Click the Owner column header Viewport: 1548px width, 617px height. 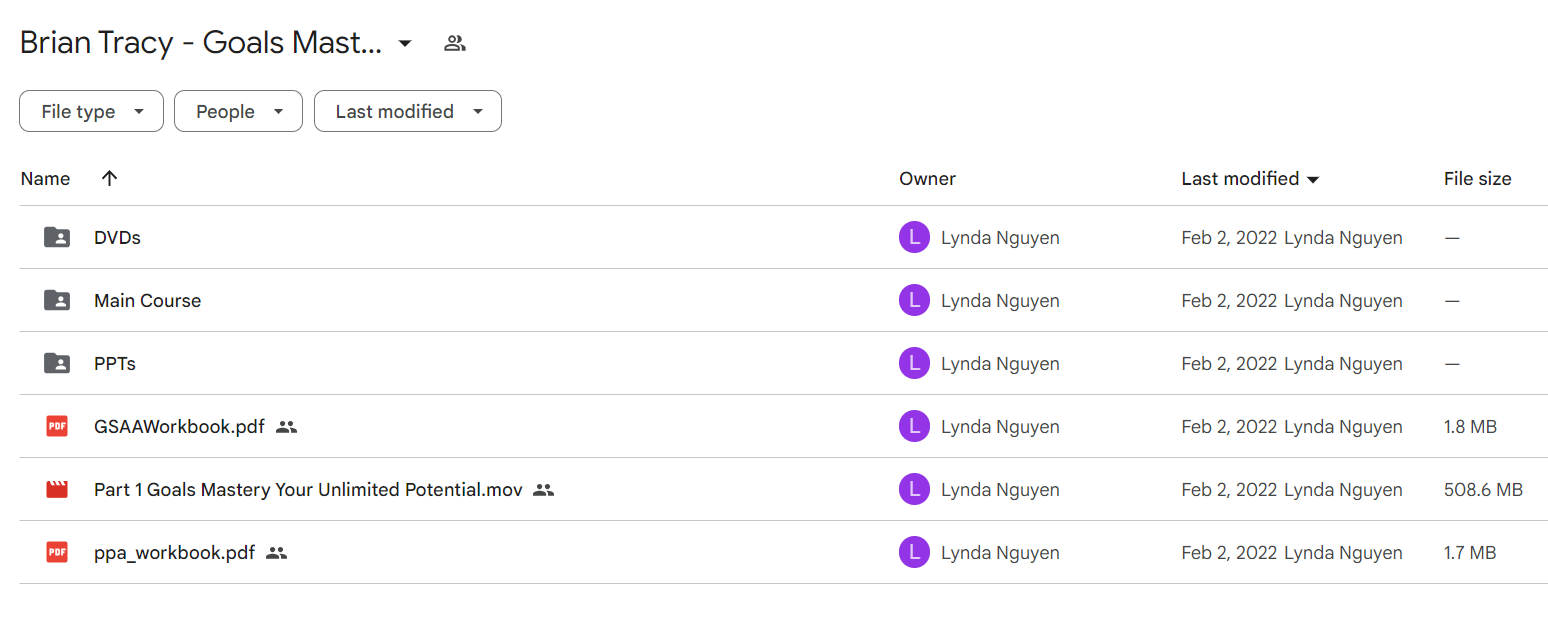coord(927,179)
